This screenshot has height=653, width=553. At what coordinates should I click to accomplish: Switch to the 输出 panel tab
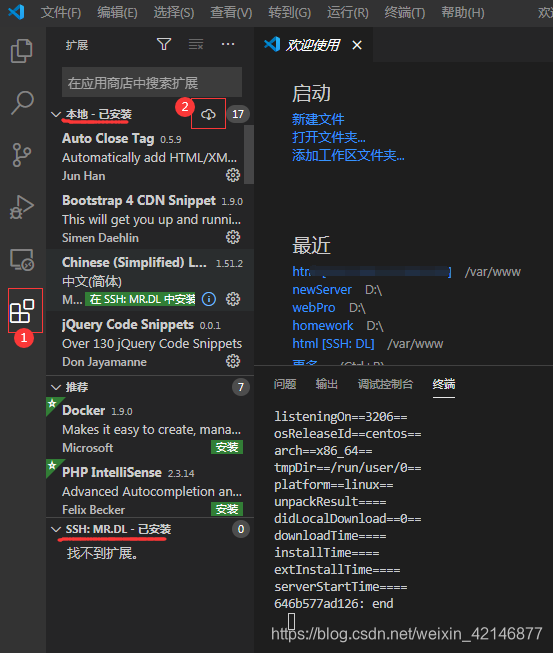tap(326, 384)
